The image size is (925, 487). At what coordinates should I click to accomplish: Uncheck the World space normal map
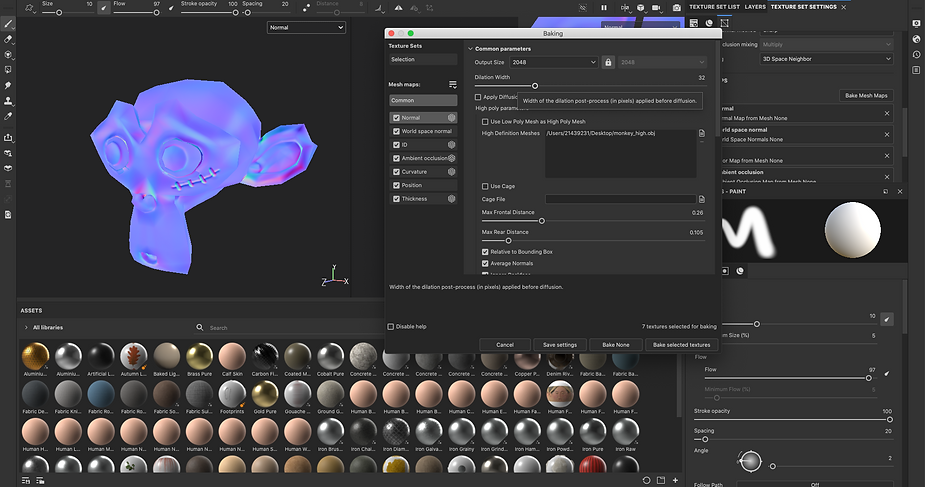[x=396, y=131]
